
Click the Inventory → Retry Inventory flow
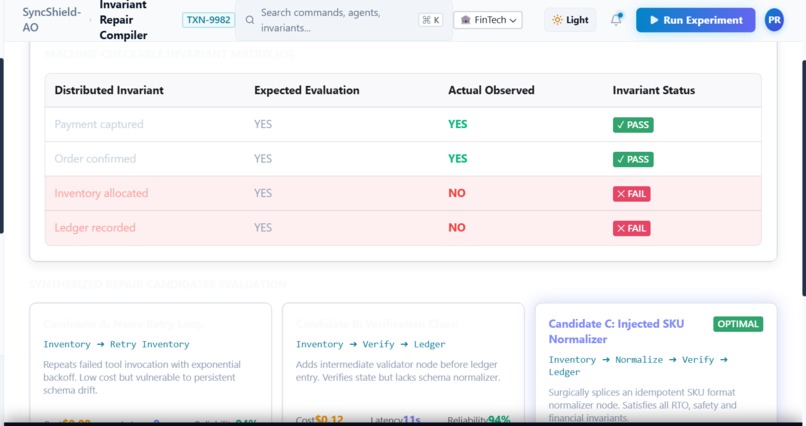click(116, 344)
